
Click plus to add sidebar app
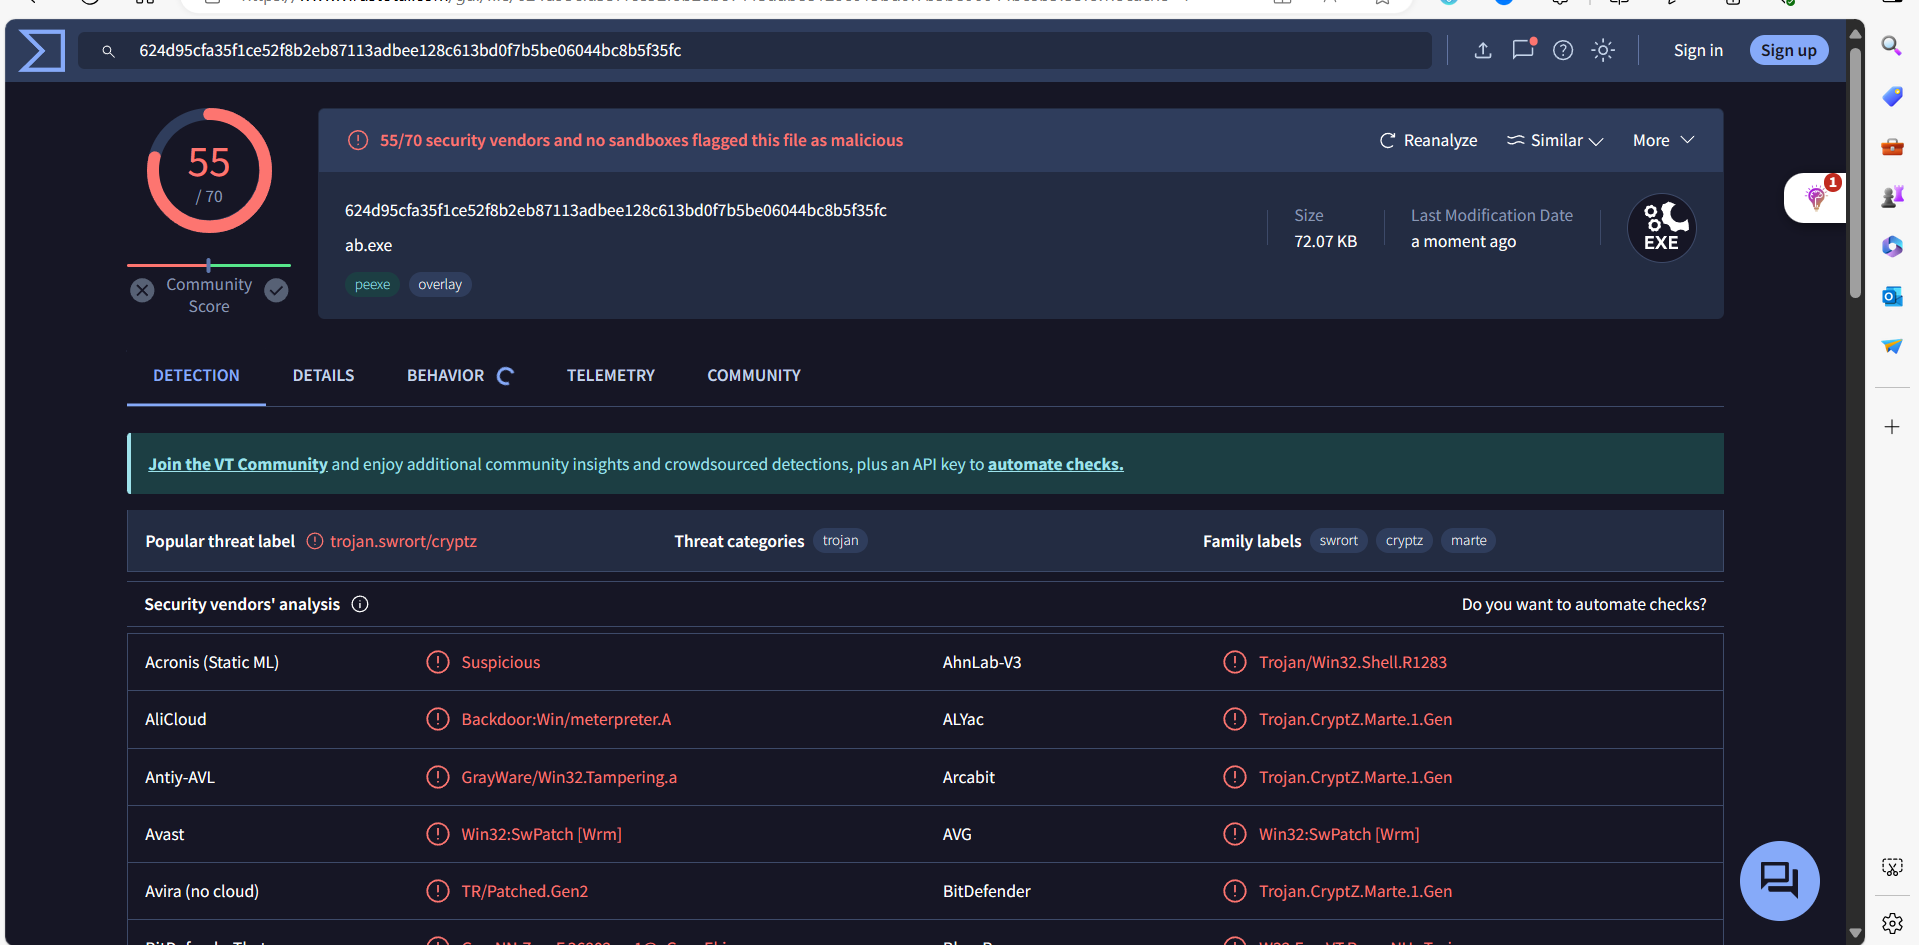pos(1891,427)
